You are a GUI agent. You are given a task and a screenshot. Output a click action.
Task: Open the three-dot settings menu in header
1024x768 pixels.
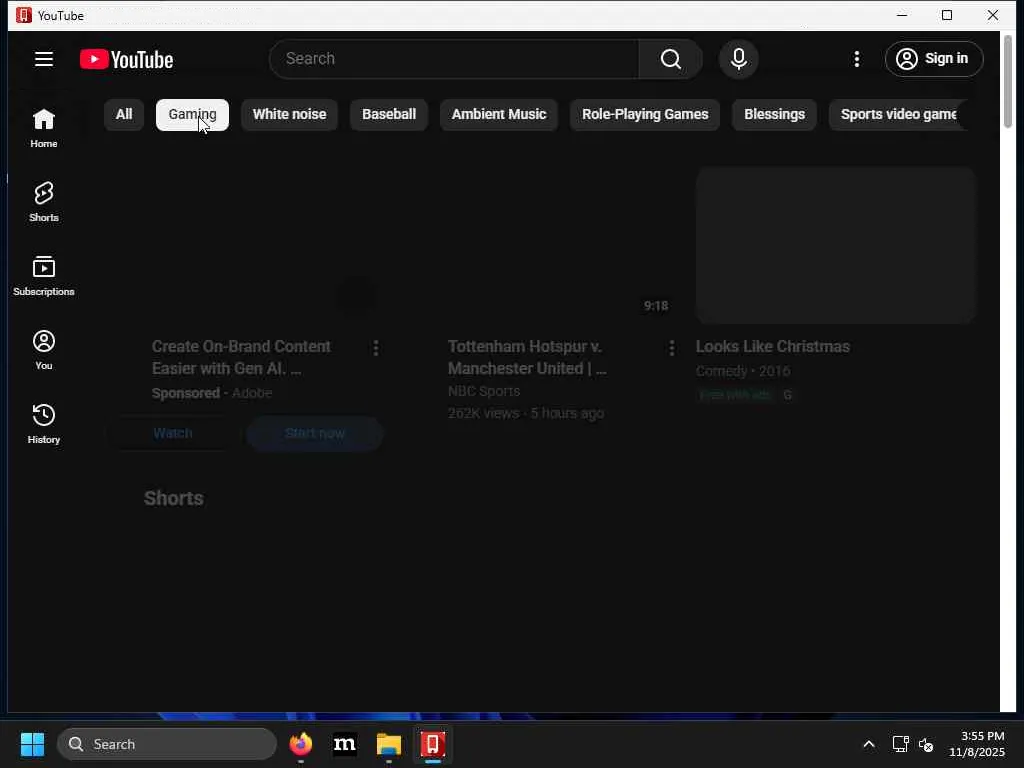click(x=857, y=59)
